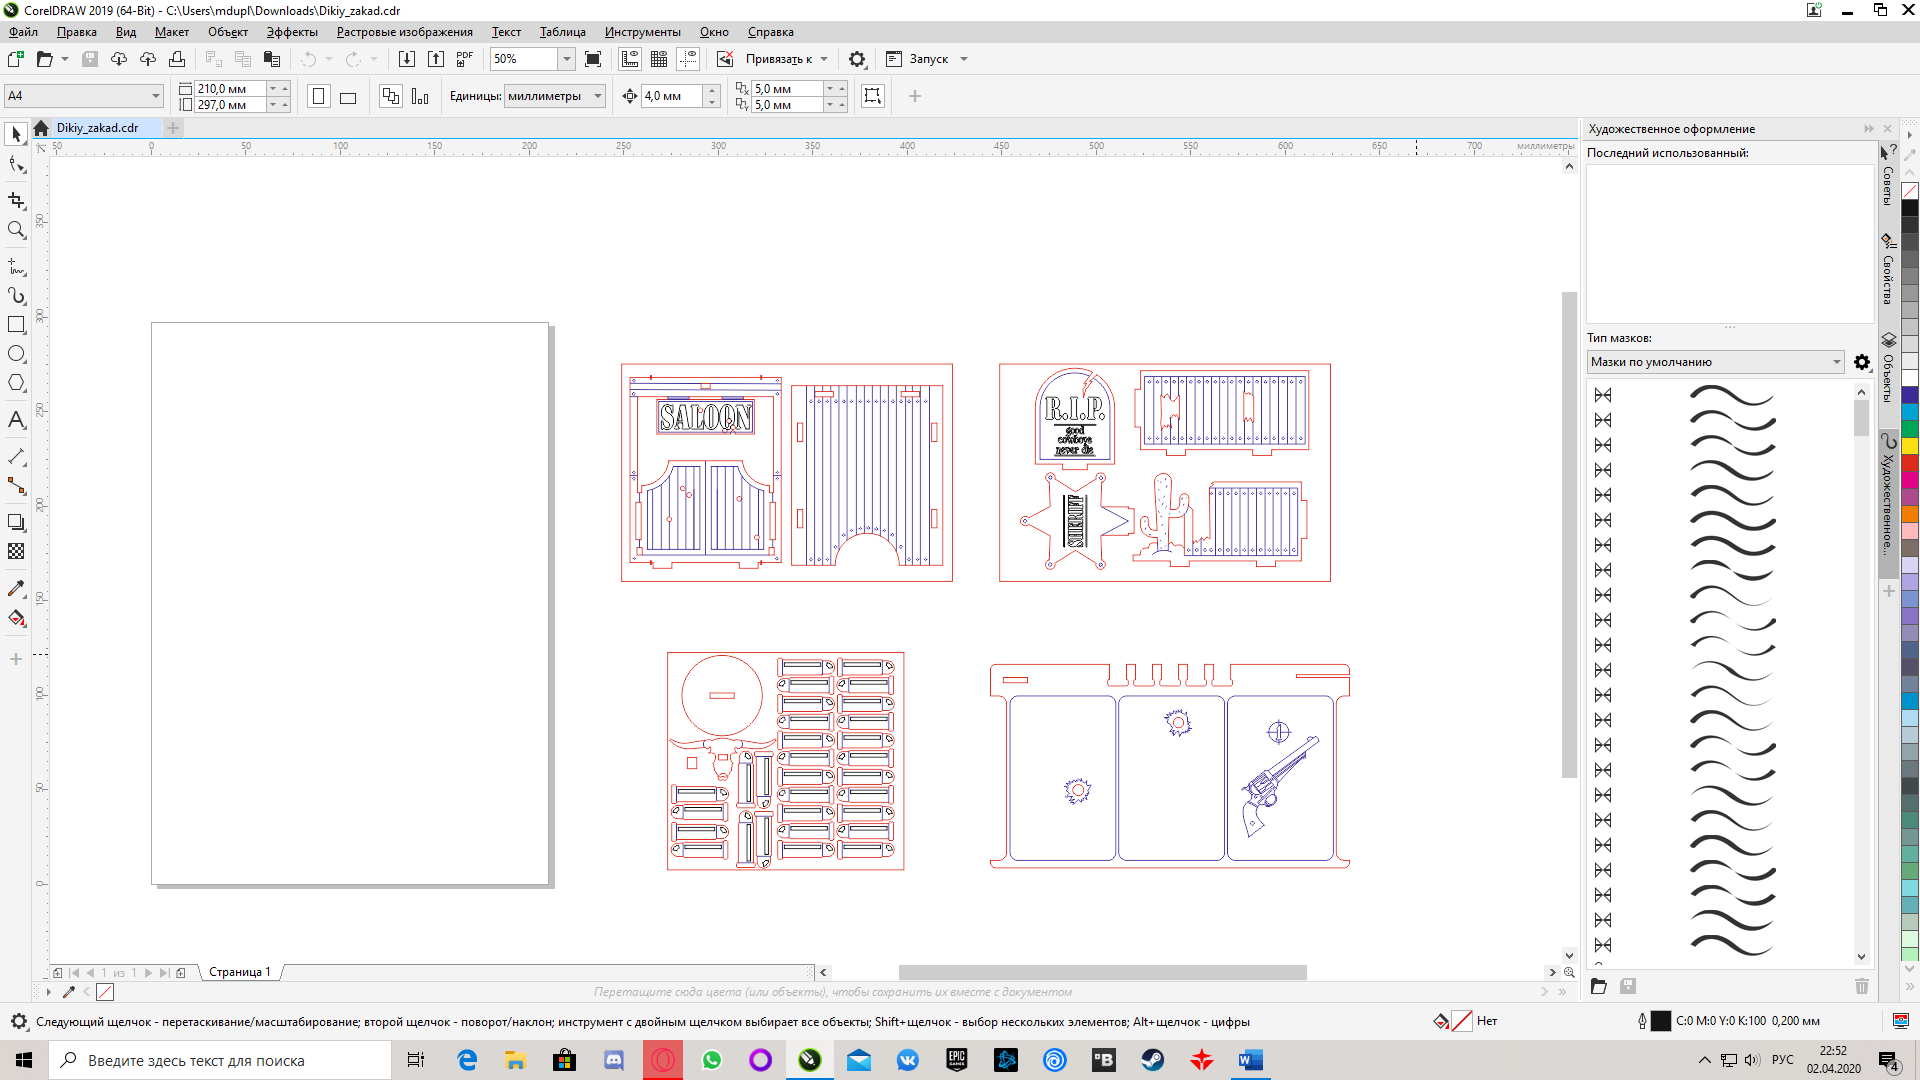Click the Запуск button

click(x=928, y=59)
